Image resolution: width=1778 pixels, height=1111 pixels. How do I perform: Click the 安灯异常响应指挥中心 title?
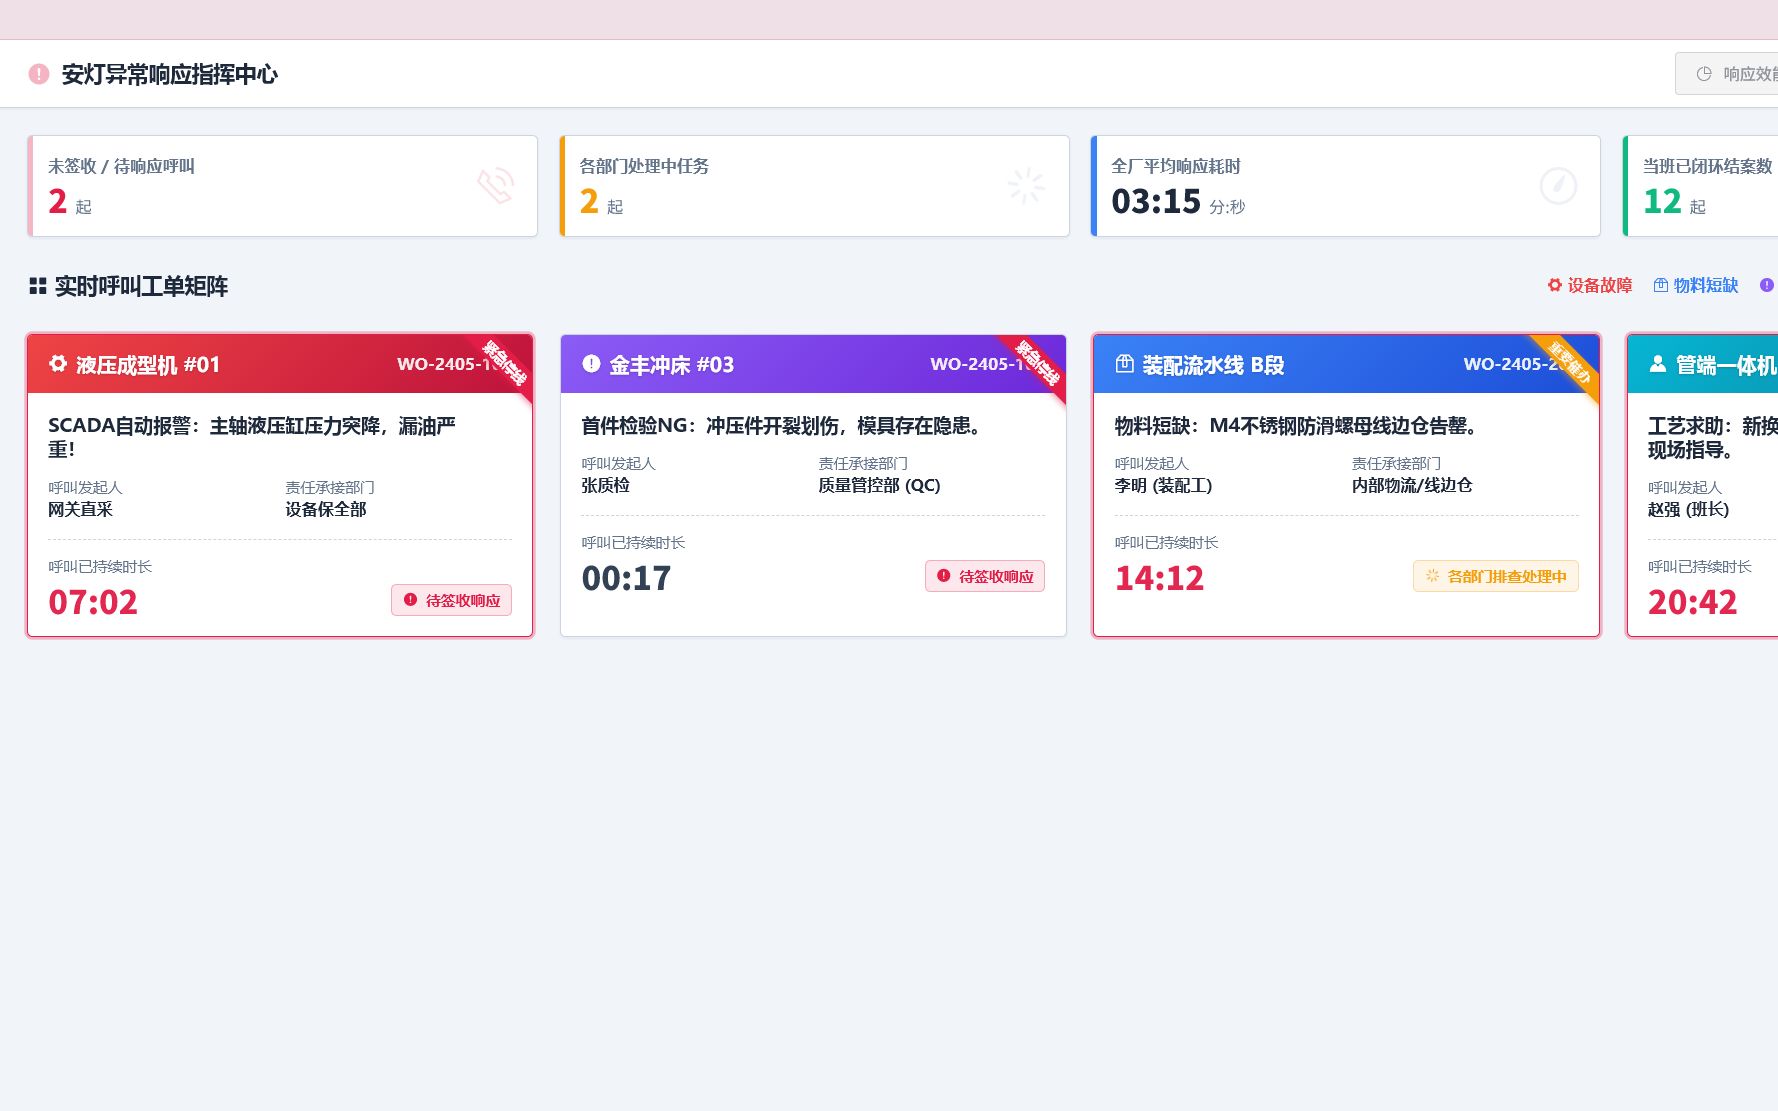coord(170,74)
